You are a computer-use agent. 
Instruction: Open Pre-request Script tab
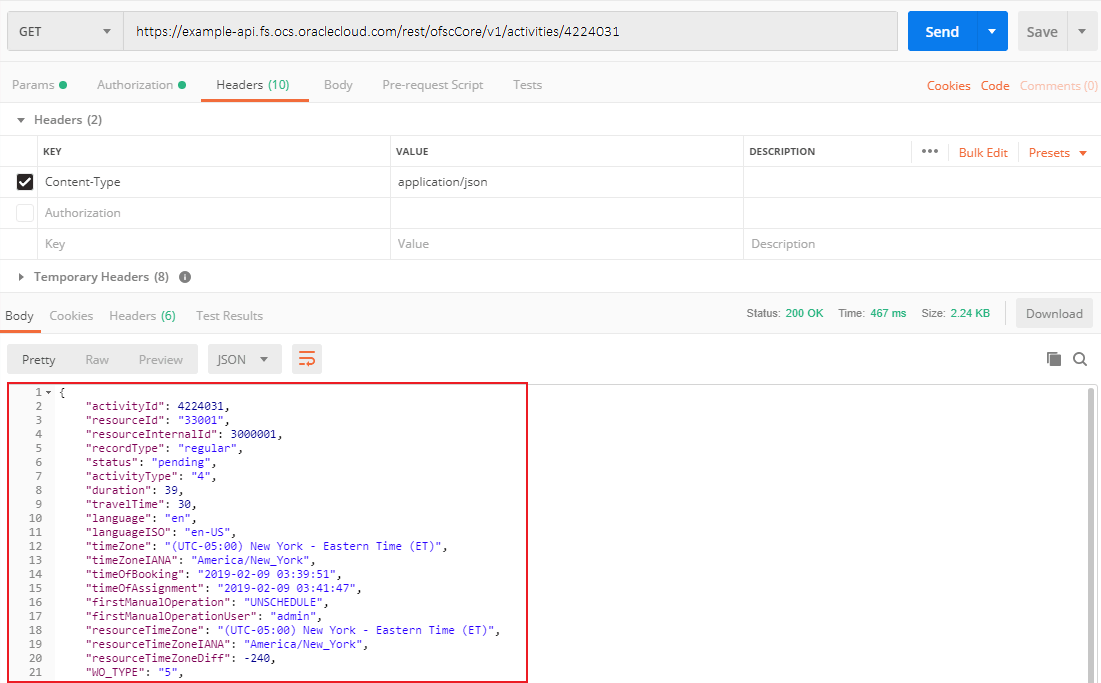click(433, 85)
